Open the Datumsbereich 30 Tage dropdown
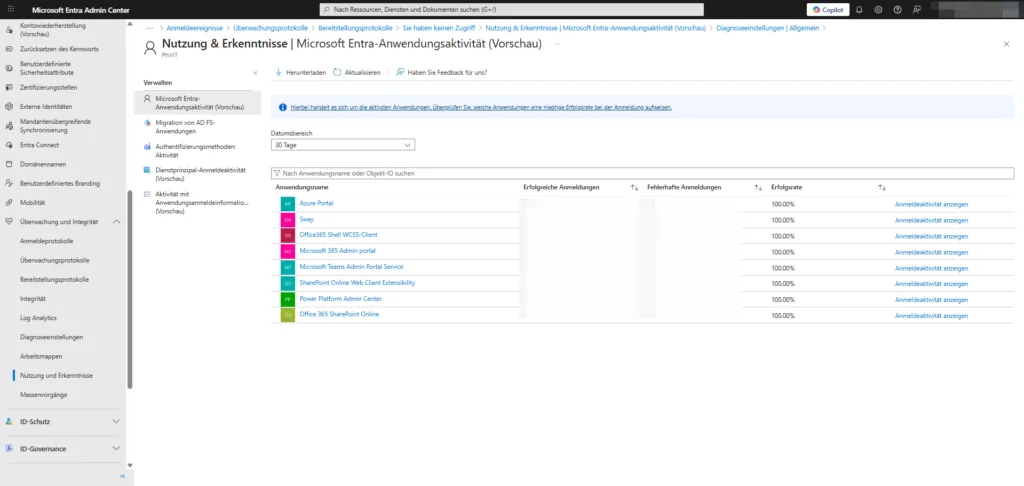The image size is (1024, 486). pos(342,145)
